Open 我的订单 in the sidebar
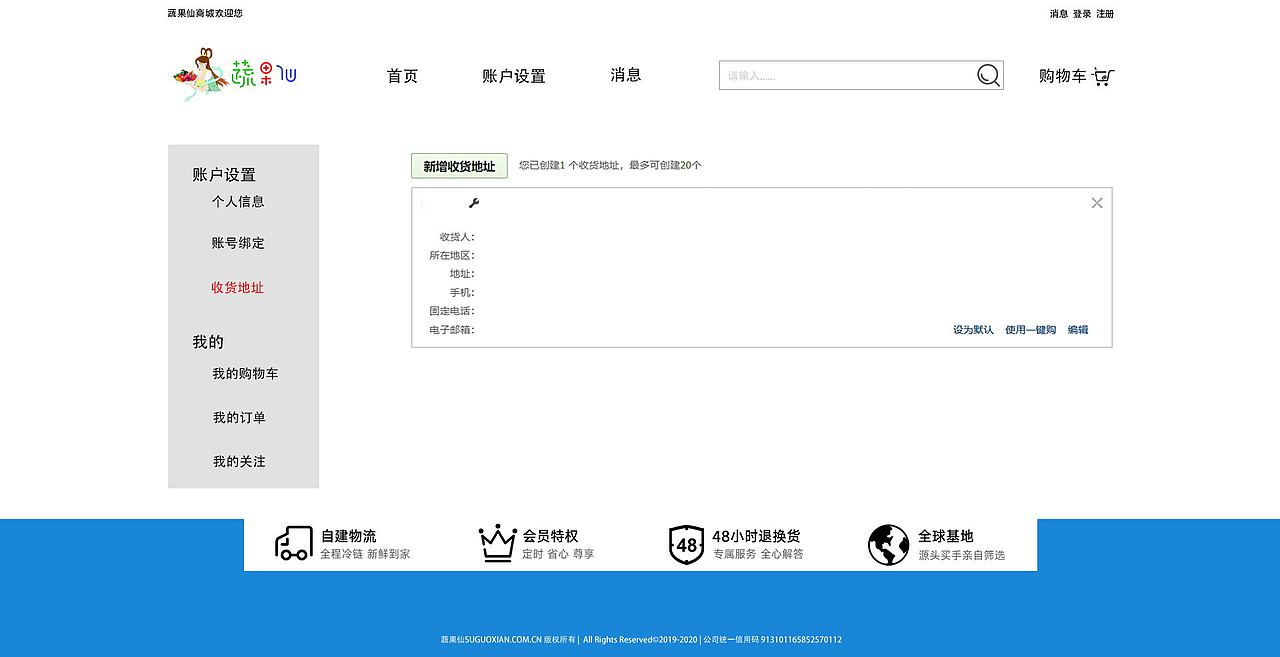 [238, 417]
